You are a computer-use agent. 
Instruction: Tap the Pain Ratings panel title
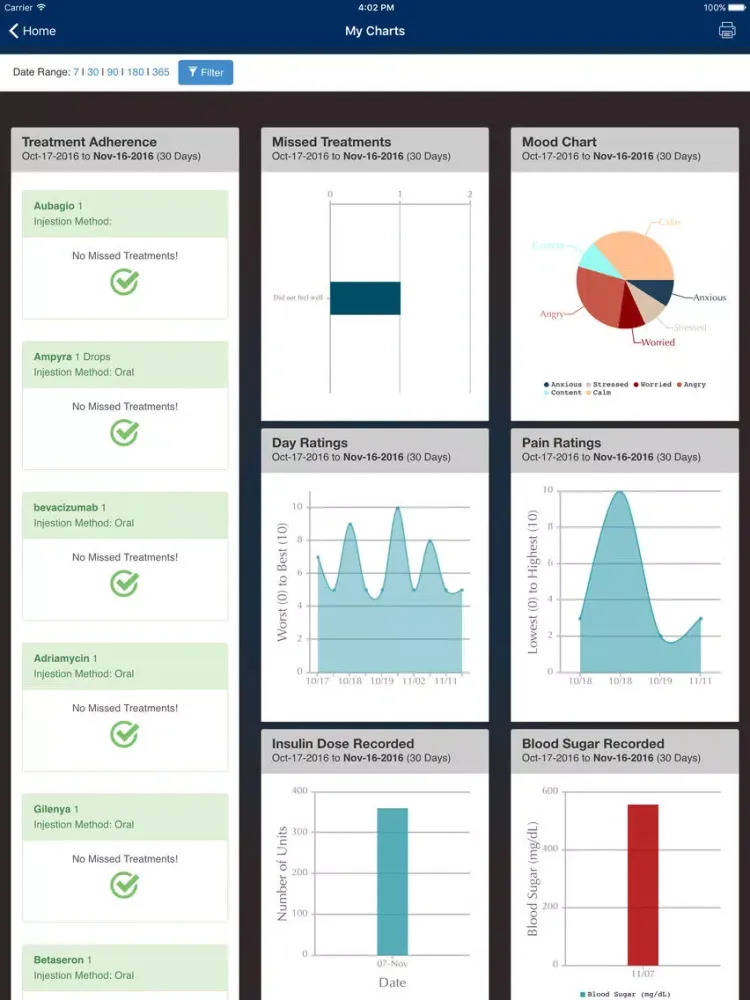point(561,443)
